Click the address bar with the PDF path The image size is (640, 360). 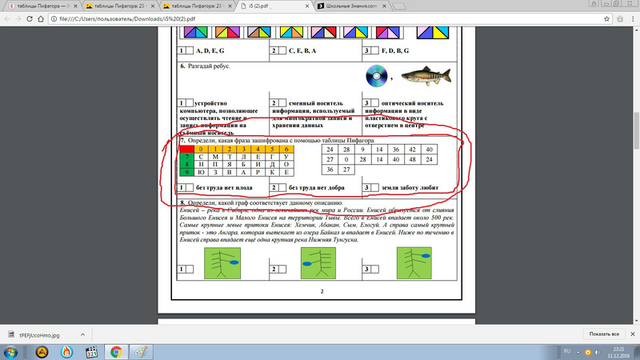(327, 19)
